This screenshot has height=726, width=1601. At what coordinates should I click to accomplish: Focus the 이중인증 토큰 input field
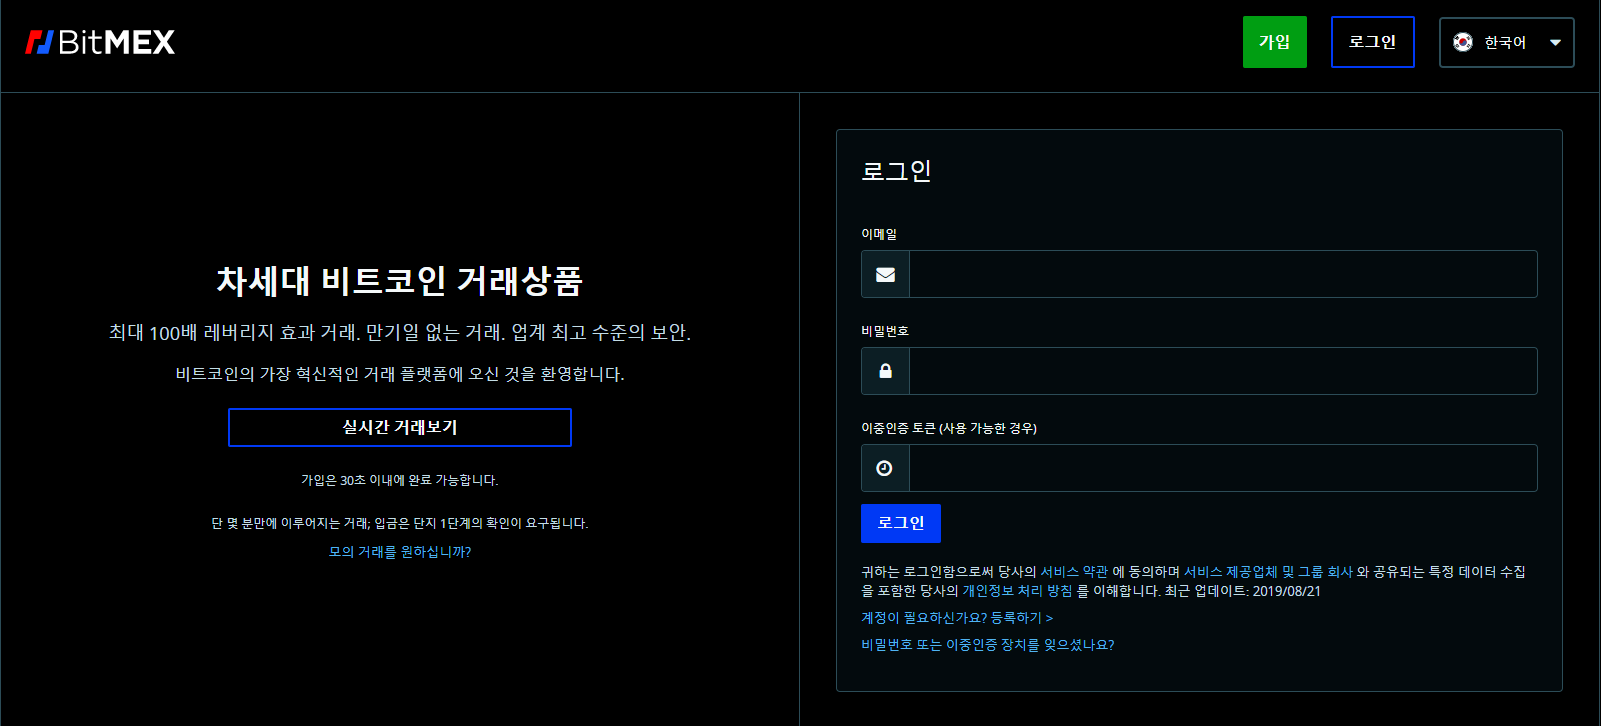(x=1223, y=468)
